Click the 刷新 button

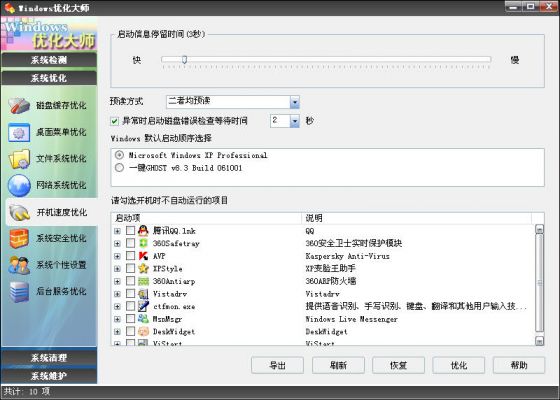pos(338,365)
